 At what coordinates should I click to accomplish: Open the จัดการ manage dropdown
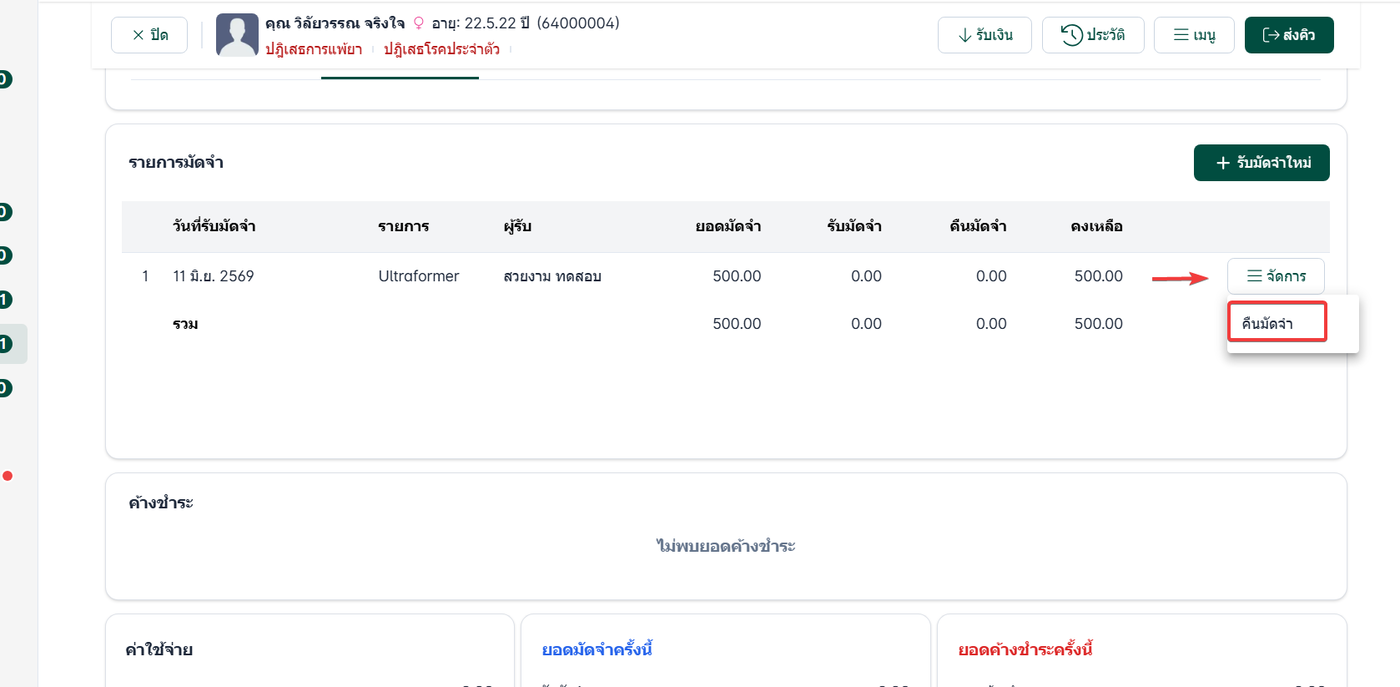pos(1276,276)
